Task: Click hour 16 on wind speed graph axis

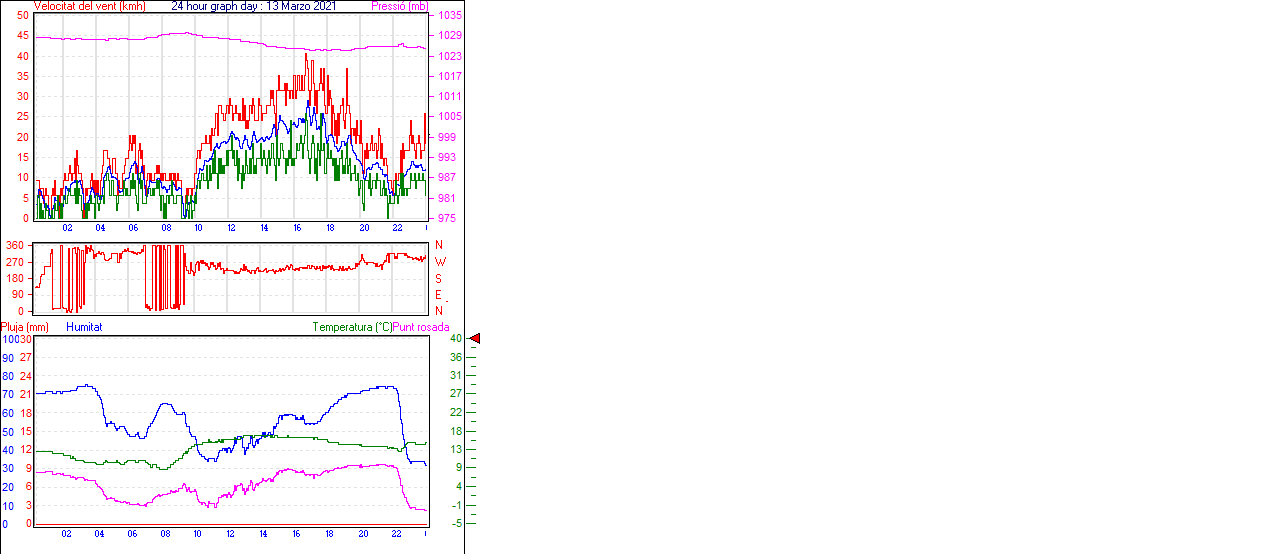Action: click(297, 228)
